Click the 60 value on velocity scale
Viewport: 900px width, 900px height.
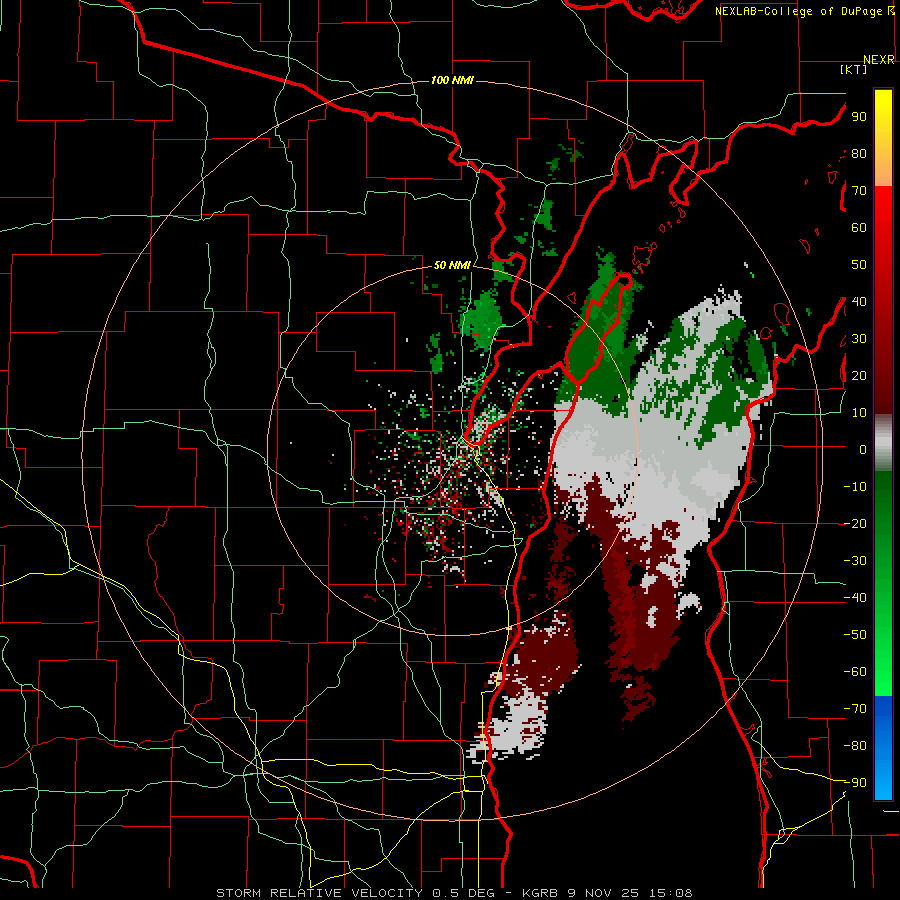point(859,227)
